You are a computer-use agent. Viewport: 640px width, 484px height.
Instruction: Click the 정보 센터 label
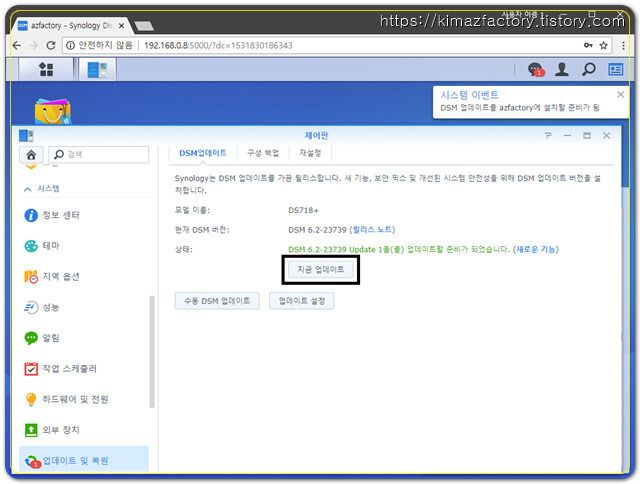coord(61,215)
